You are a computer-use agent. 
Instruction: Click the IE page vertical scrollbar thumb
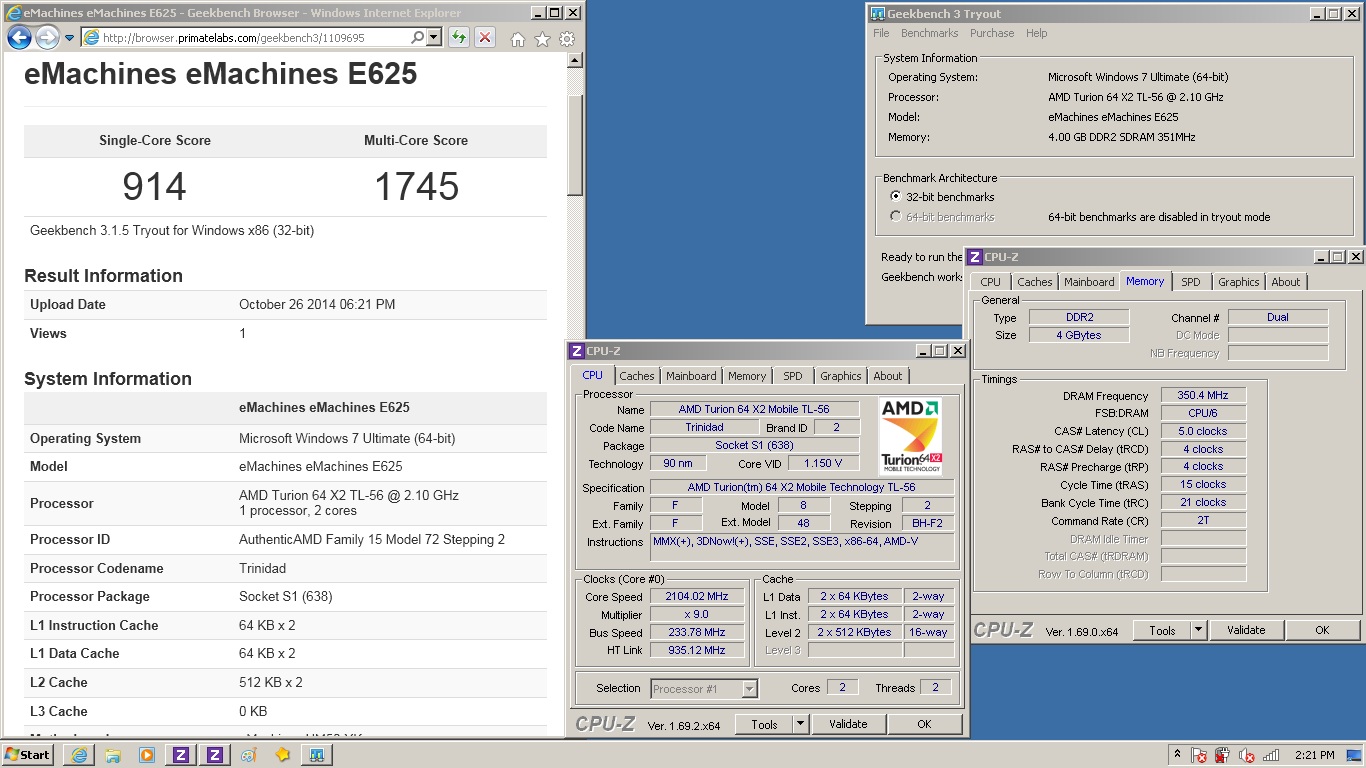pyautogui.click(x=575, y=145)
